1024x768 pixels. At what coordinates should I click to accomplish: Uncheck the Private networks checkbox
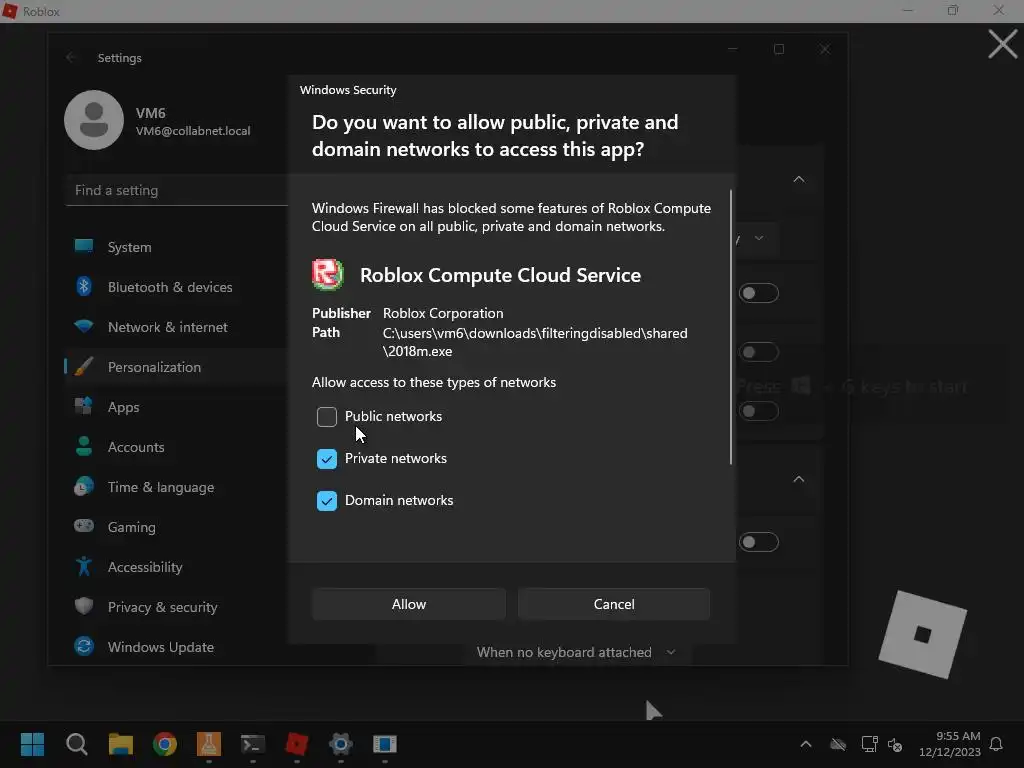327,458
